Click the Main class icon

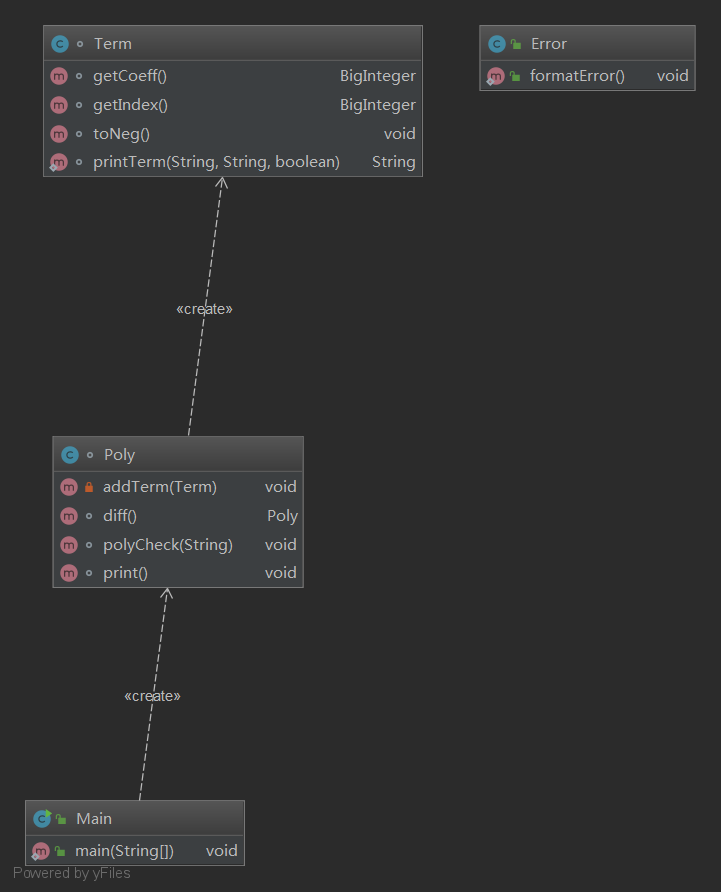[42, 819]
